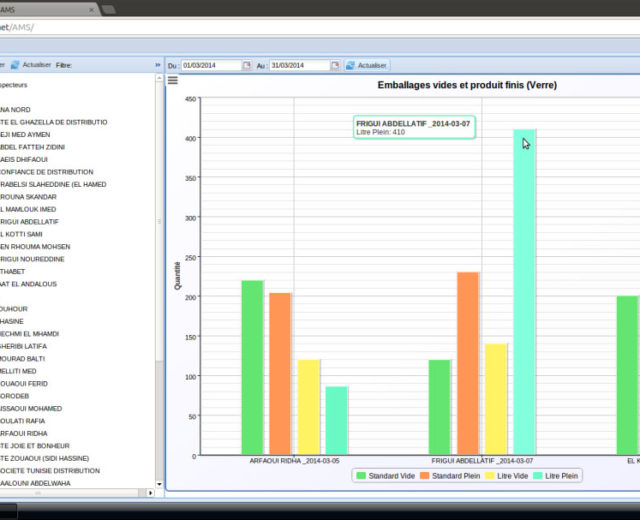Image resolution: width=640 pixels, height=520 pixels.
Task: Toggle Litre Plein series in legend
Action: pos(555,476)
